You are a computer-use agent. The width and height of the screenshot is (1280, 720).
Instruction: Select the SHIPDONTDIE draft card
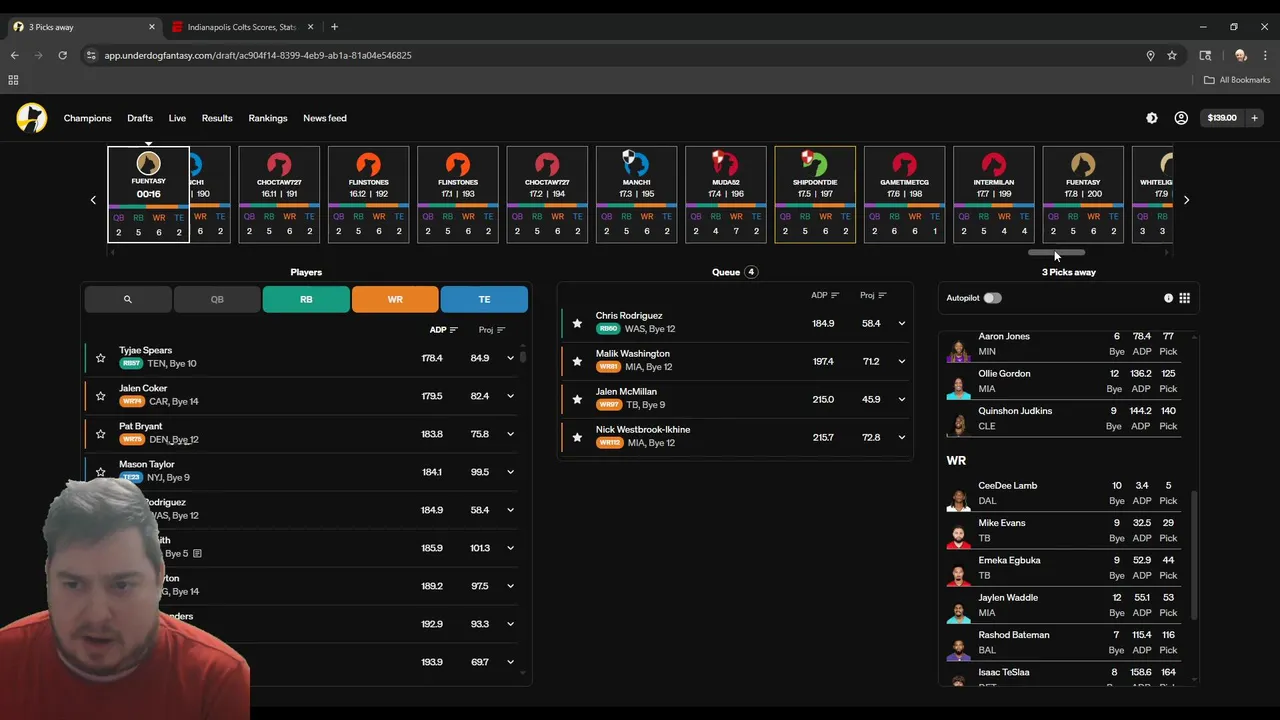click(x=815, y=194)
